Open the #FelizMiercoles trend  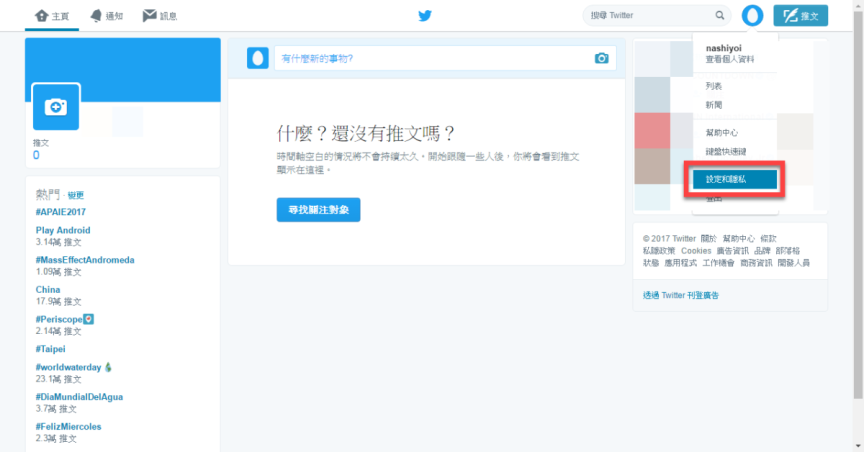pos(68,427)
